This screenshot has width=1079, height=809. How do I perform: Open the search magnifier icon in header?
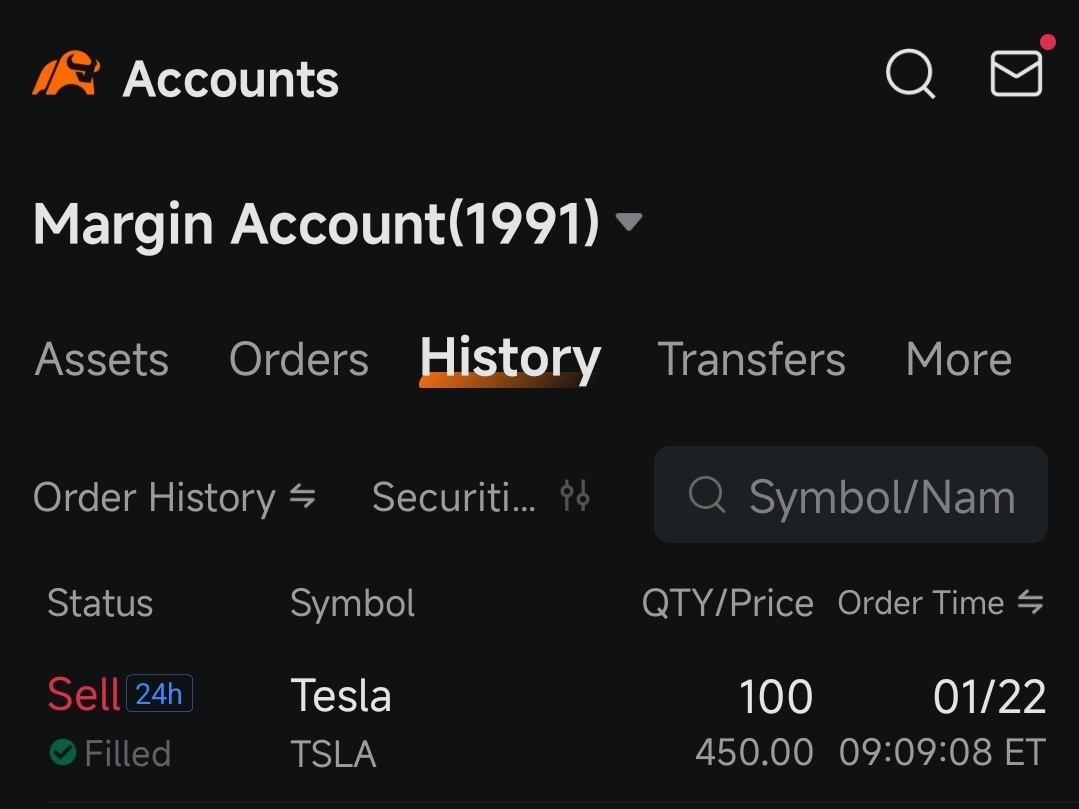pos(910,74)
